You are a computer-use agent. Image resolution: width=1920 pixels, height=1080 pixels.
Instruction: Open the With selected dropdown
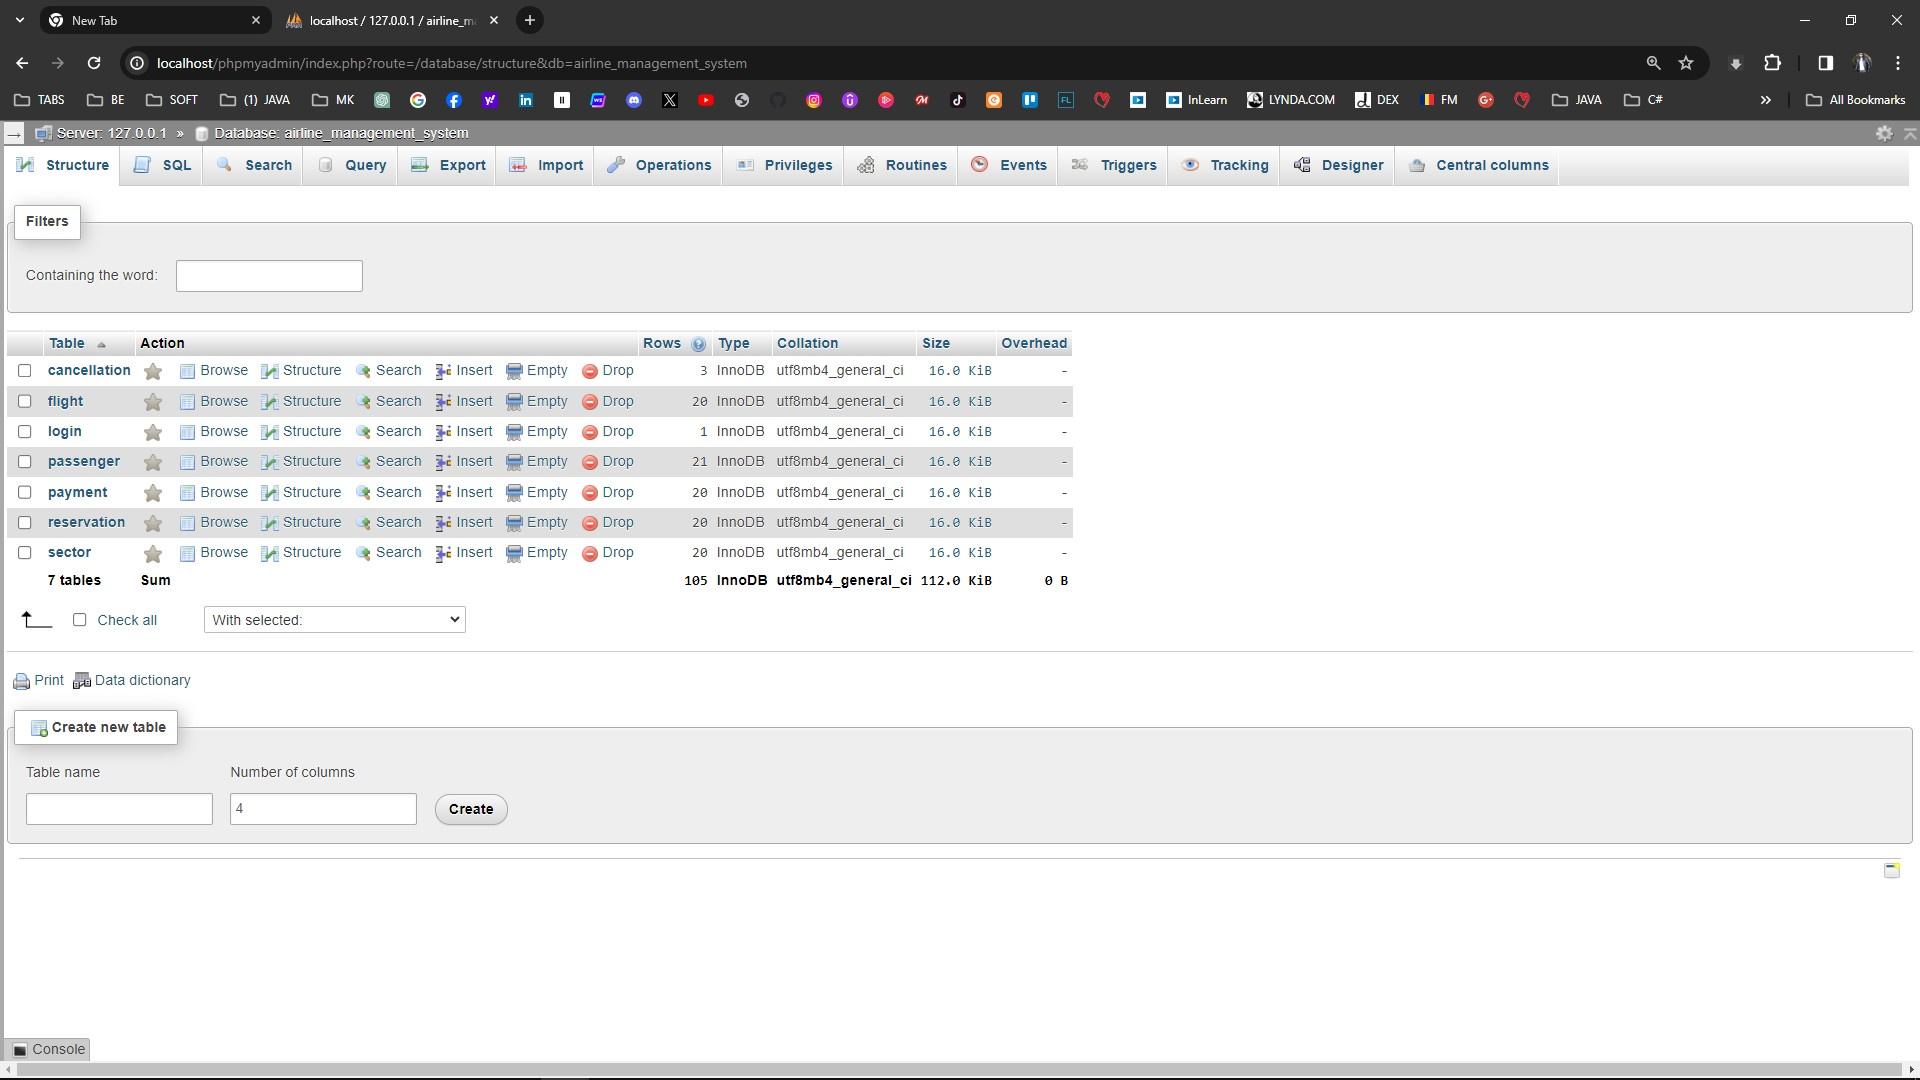(334, 619)
